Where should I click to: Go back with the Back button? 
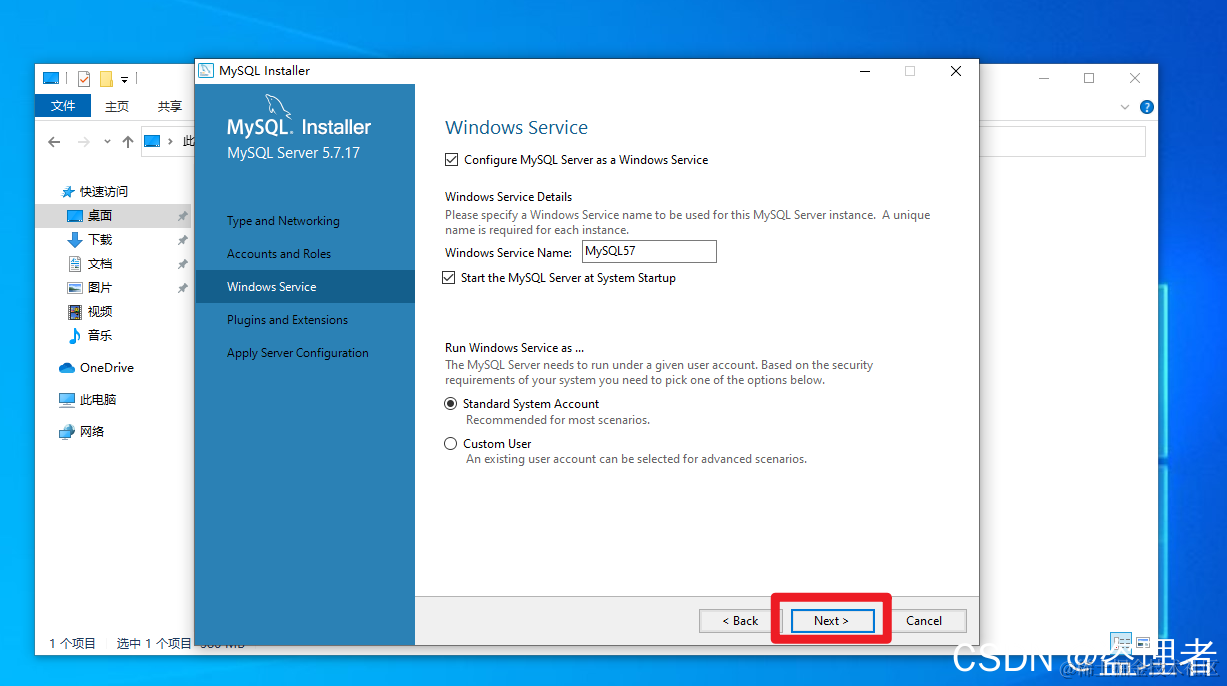point(741,620)
